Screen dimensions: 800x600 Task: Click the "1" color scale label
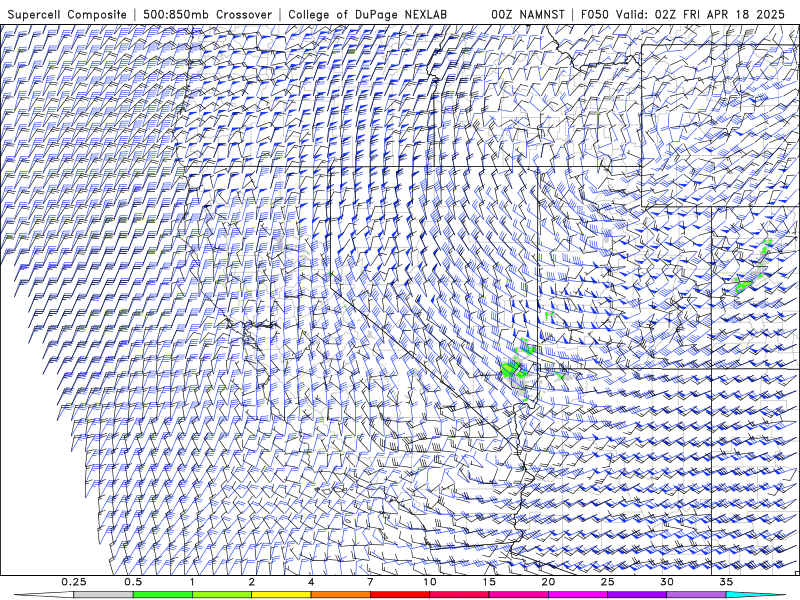click(192, 582)
